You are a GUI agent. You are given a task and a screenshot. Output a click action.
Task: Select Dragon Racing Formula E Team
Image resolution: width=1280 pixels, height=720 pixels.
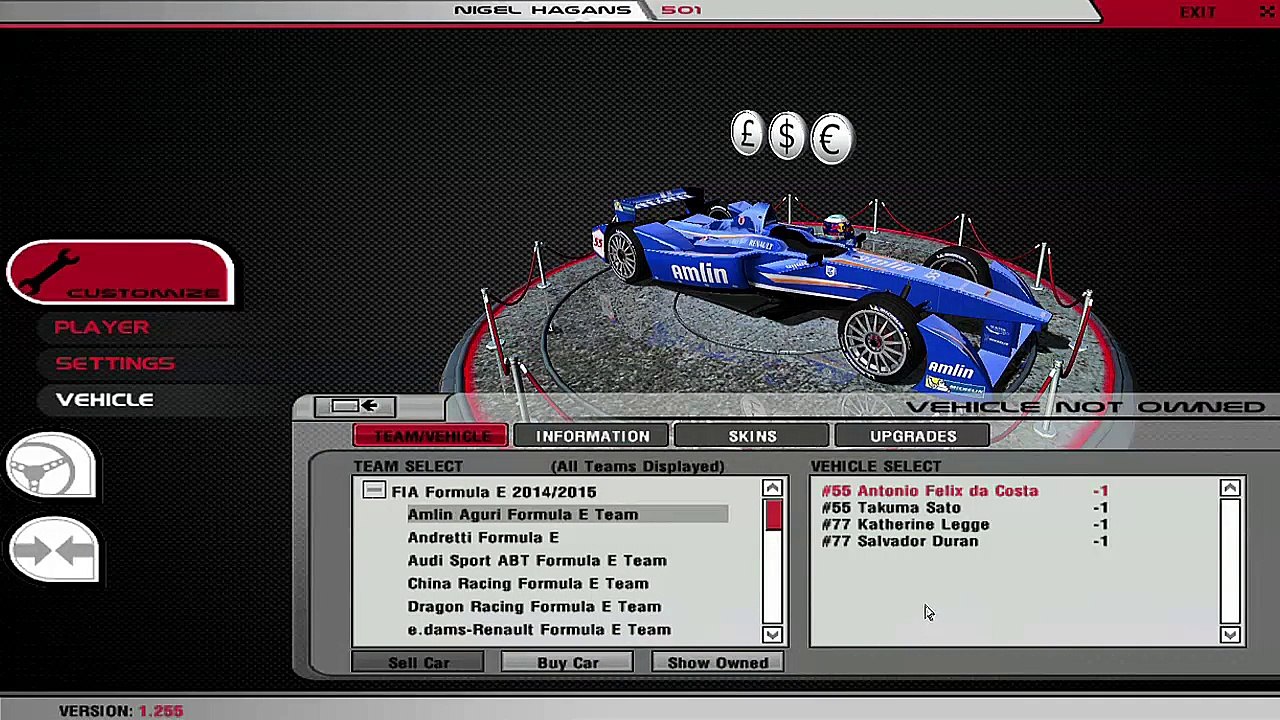pyautogui.click(x=534, y=606)
